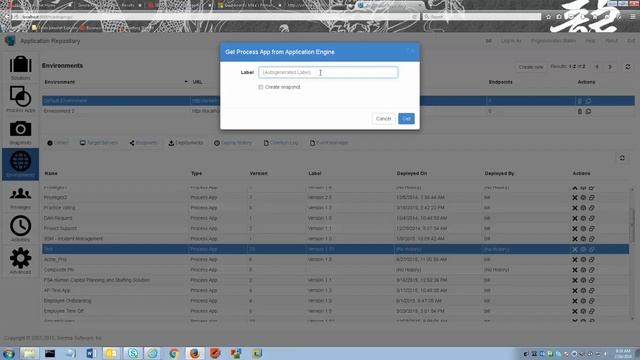Image resolution: width=640 pixels, height=360 pixels.
Task: Refresh the Environments list
Action: [x=628, y=67]
